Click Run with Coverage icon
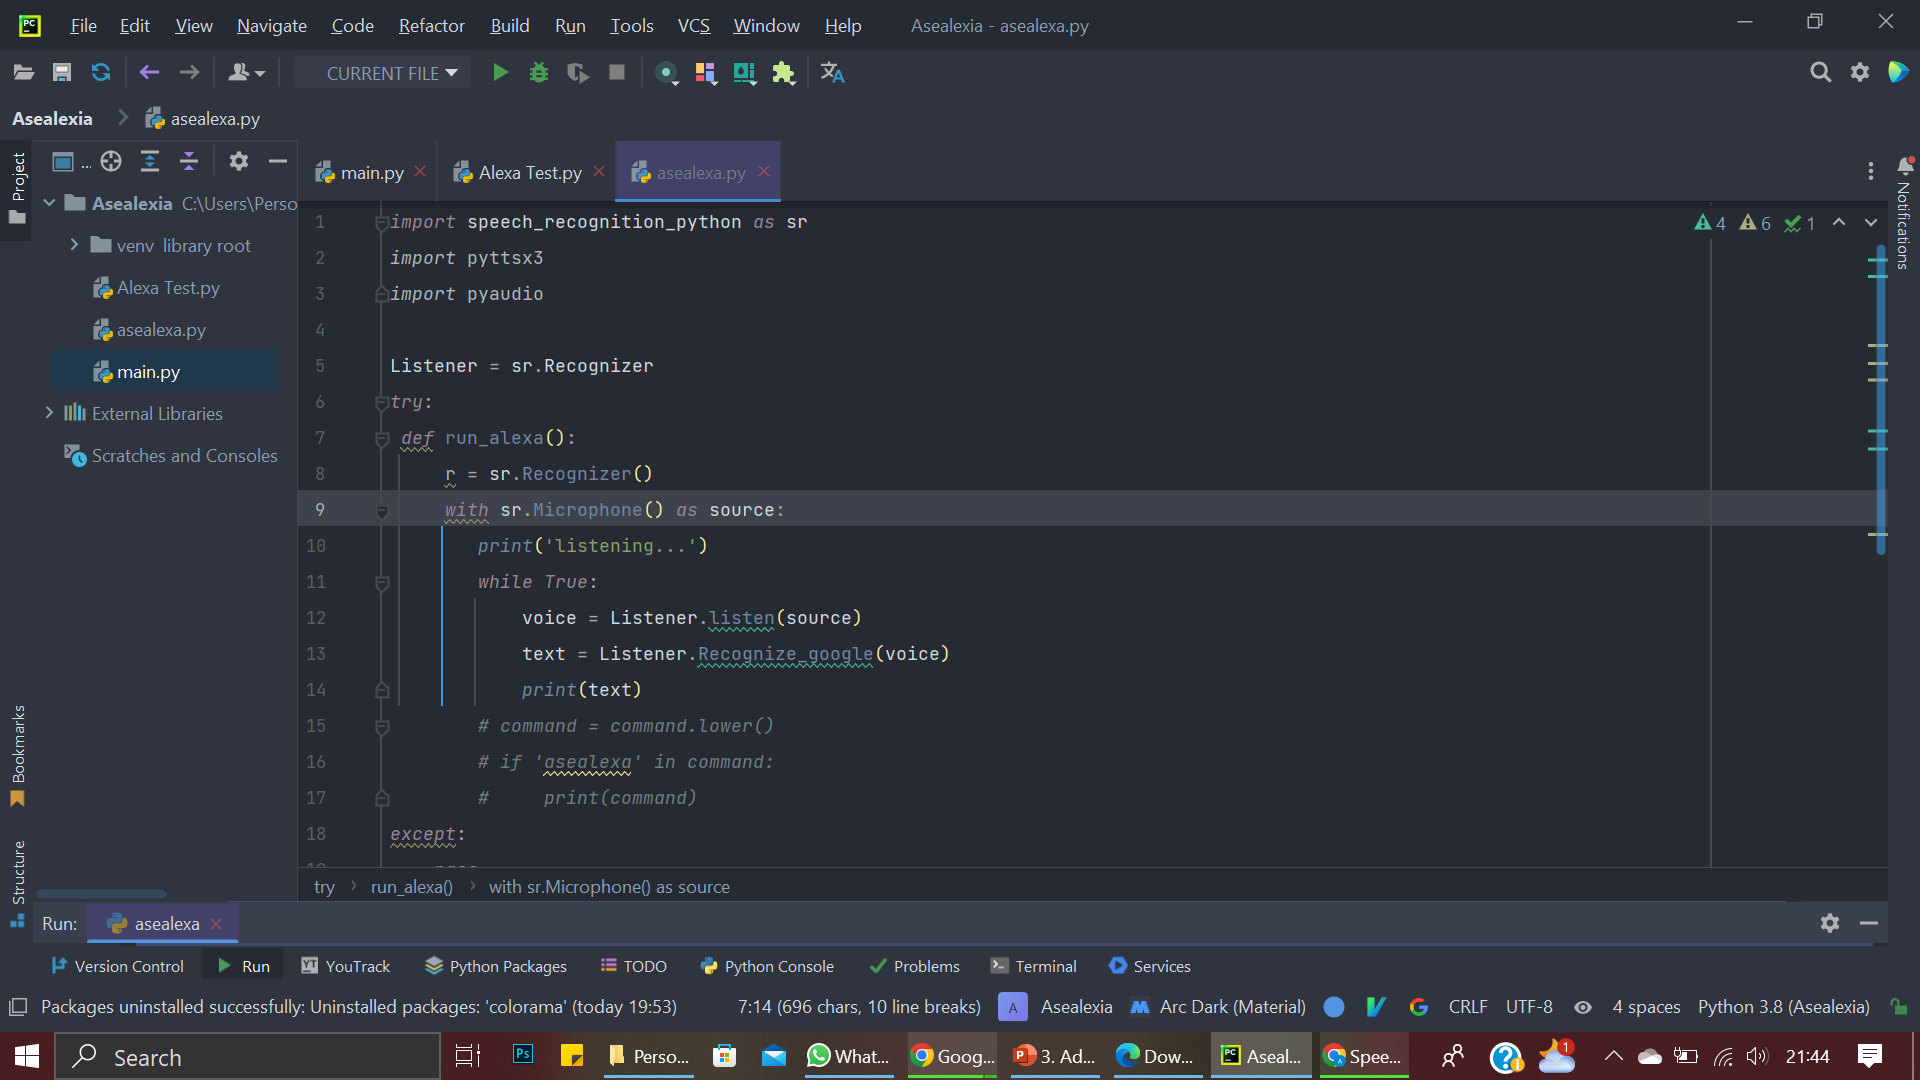Image resolution: width=1920 pixels, height=1080 pixels. [577, 73]
